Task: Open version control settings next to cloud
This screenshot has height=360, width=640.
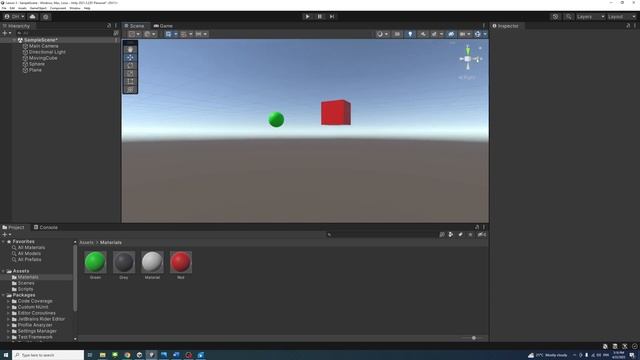Action: (46, 17)
